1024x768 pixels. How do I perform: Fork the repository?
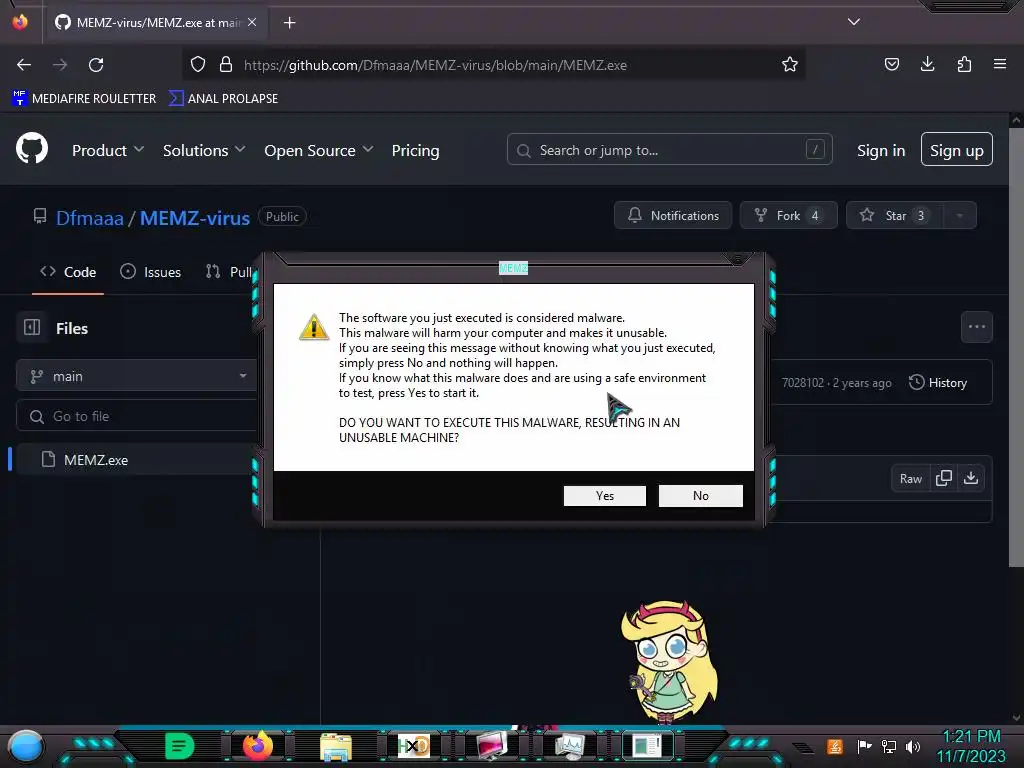[788, 216]
